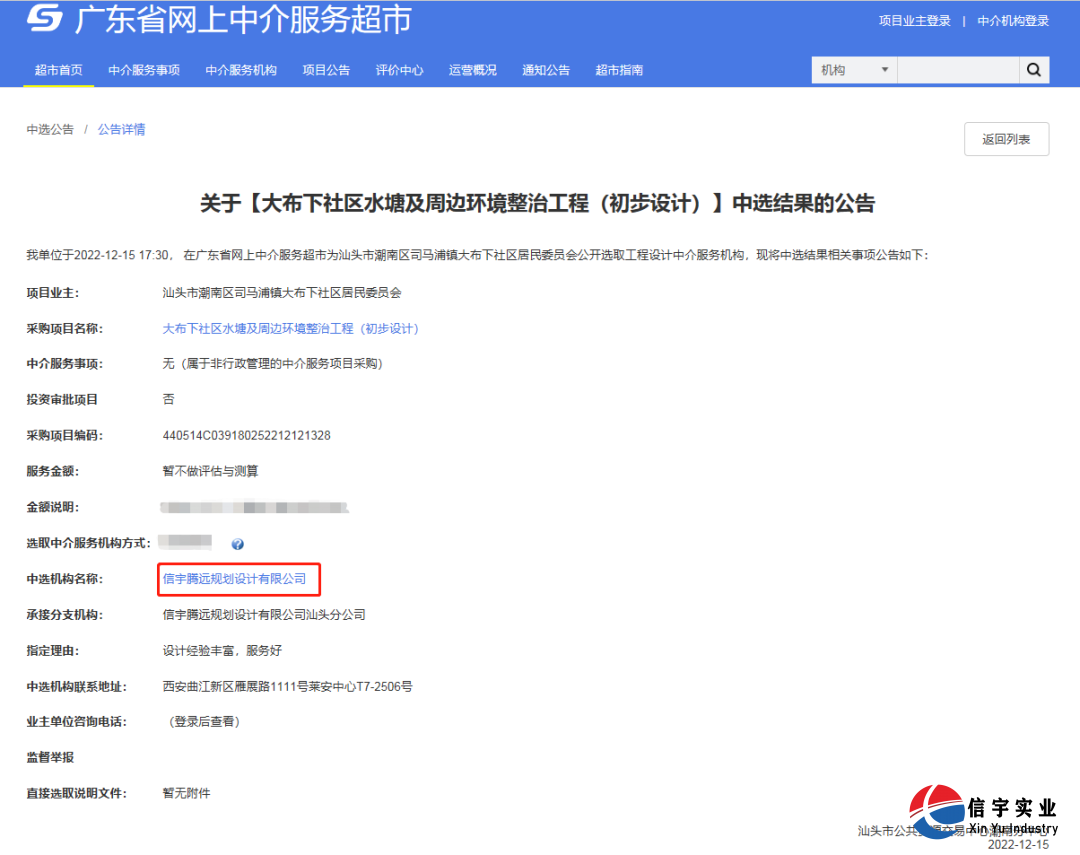The height and width of the screenshot is (855, 1080).
Task: Click the 公告详情 breadcrumb entry
Action: pyautogui.click(x=120, y=128)
